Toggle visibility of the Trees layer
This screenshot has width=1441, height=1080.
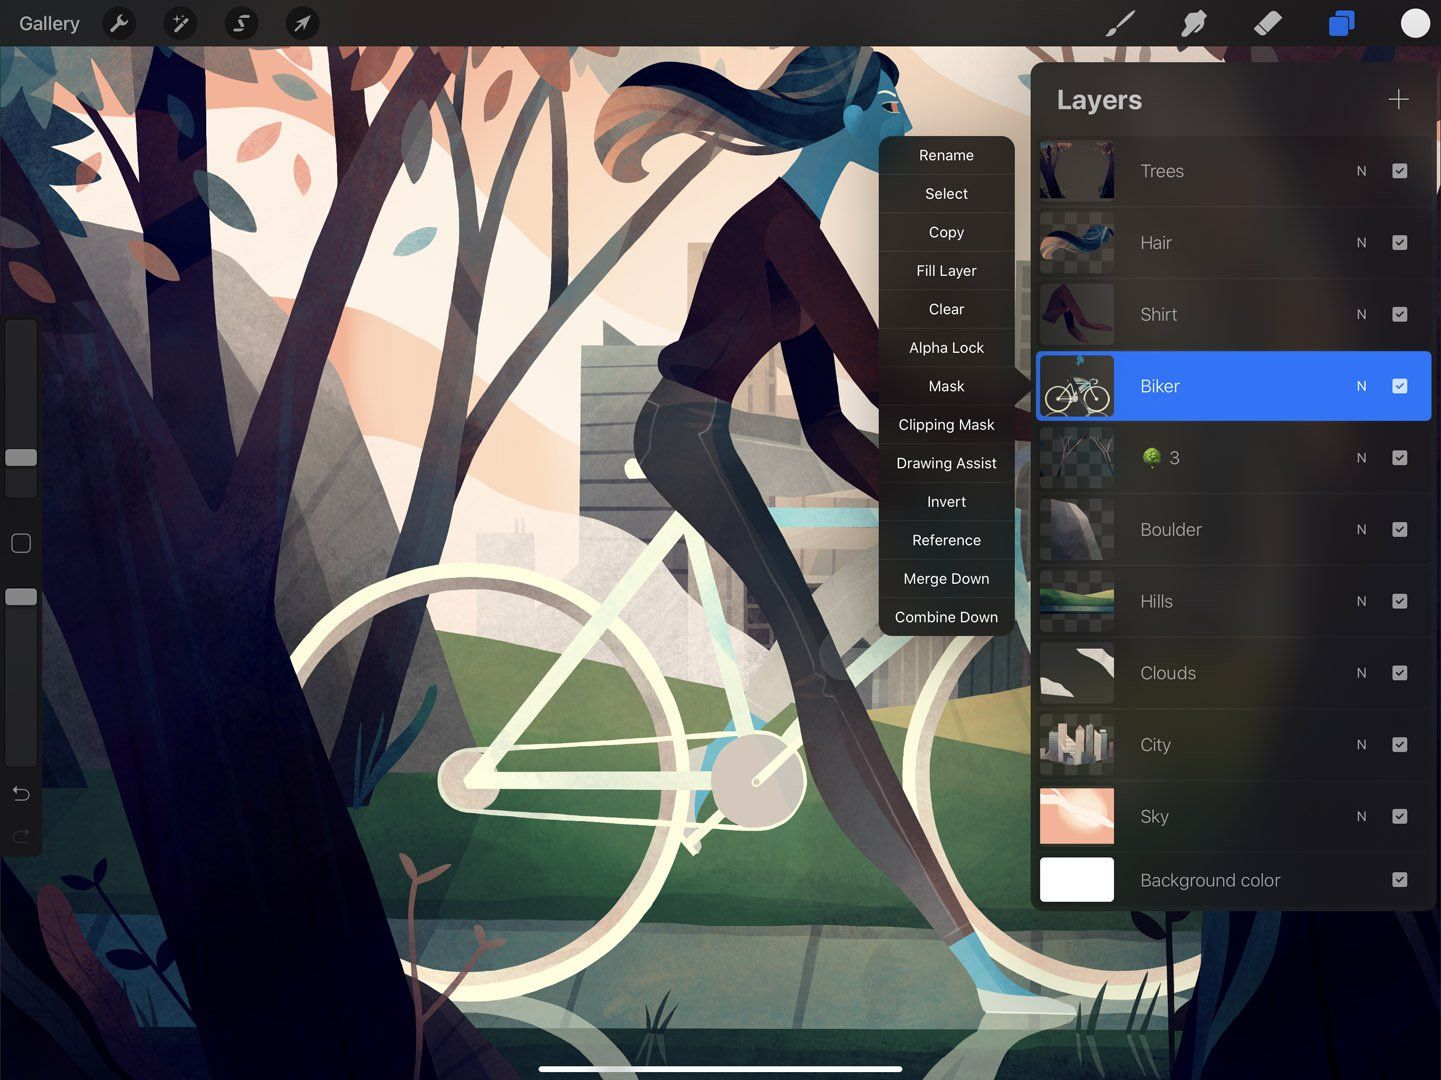pos(1400,171)
